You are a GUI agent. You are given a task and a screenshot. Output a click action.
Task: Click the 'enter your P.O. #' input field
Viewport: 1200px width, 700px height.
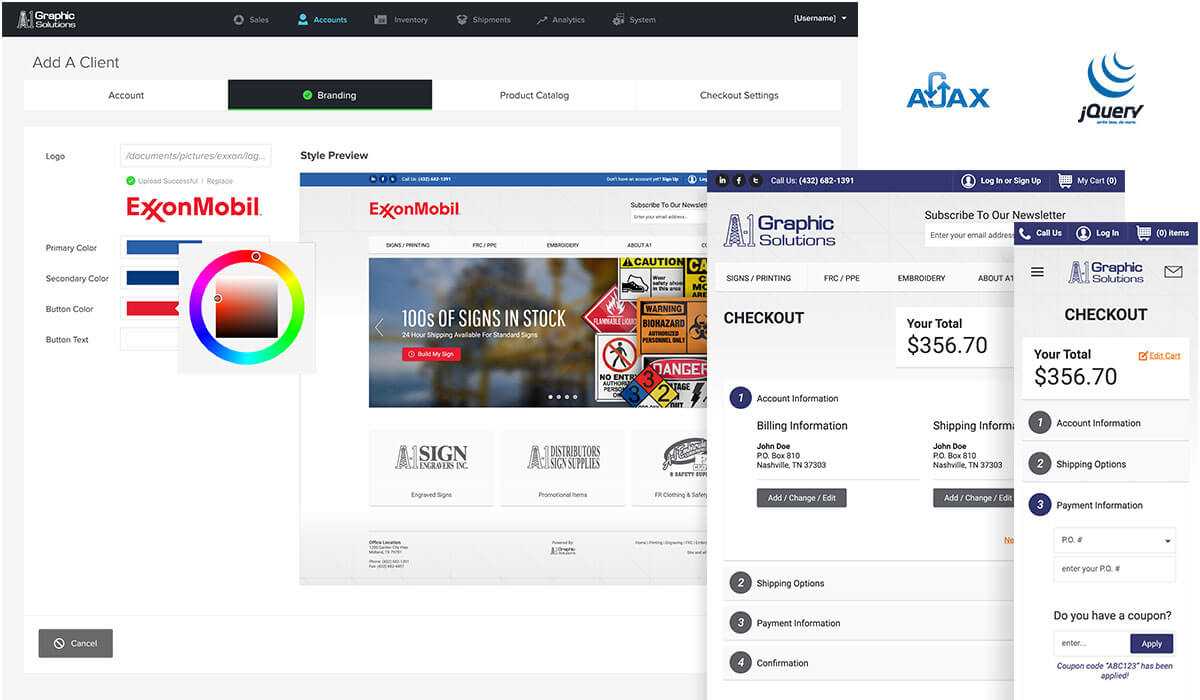(1115, 569)
